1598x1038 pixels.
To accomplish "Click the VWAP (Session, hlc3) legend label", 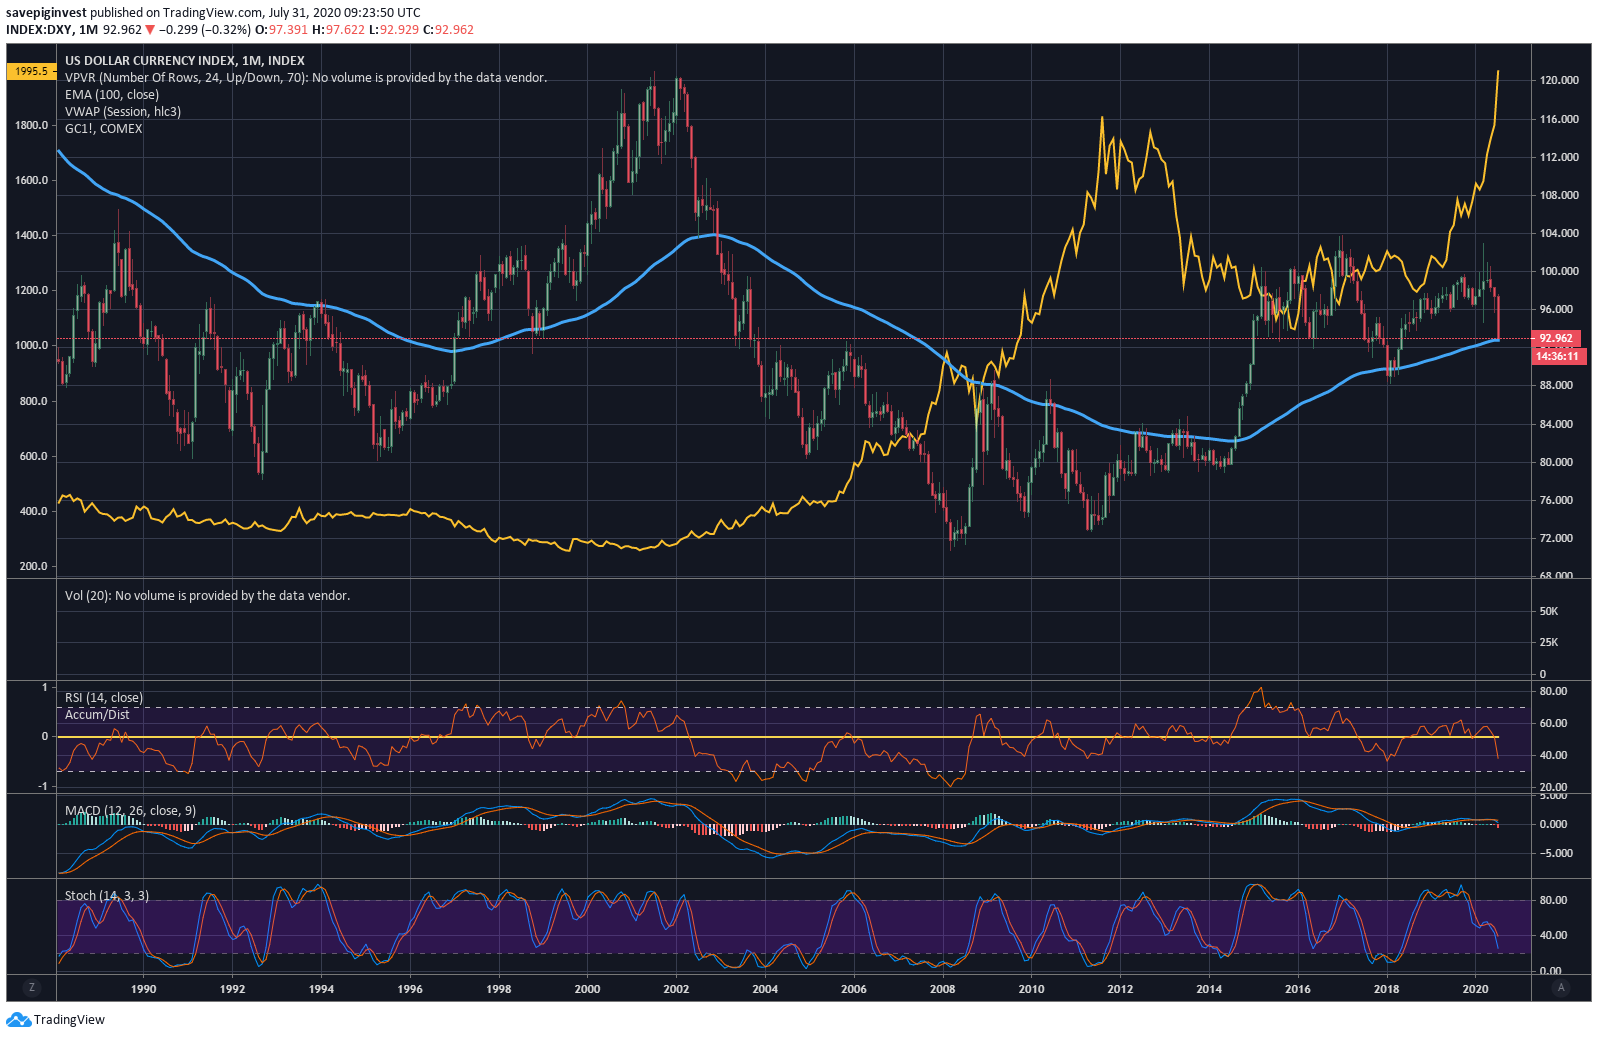I will point(123,112).
